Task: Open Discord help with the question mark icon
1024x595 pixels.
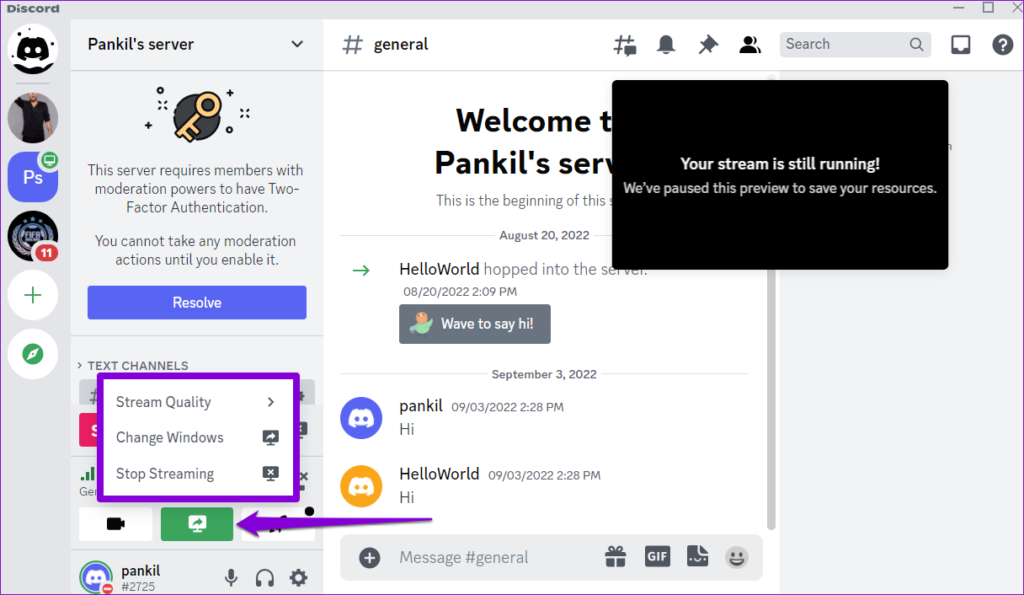Action: 1003,44
